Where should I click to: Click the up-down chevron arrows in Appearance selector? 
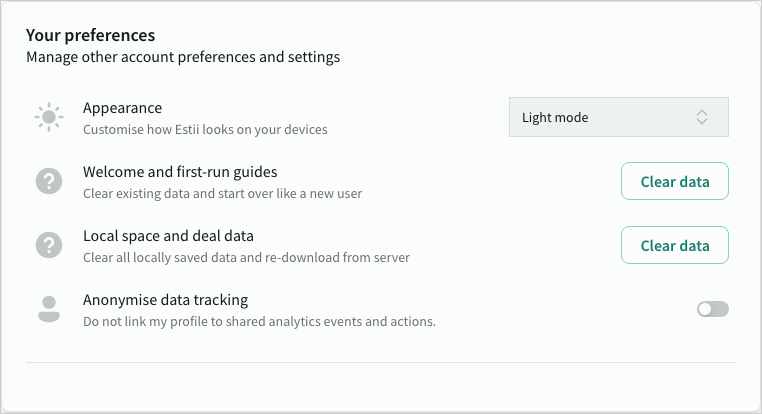click(702, 117)
